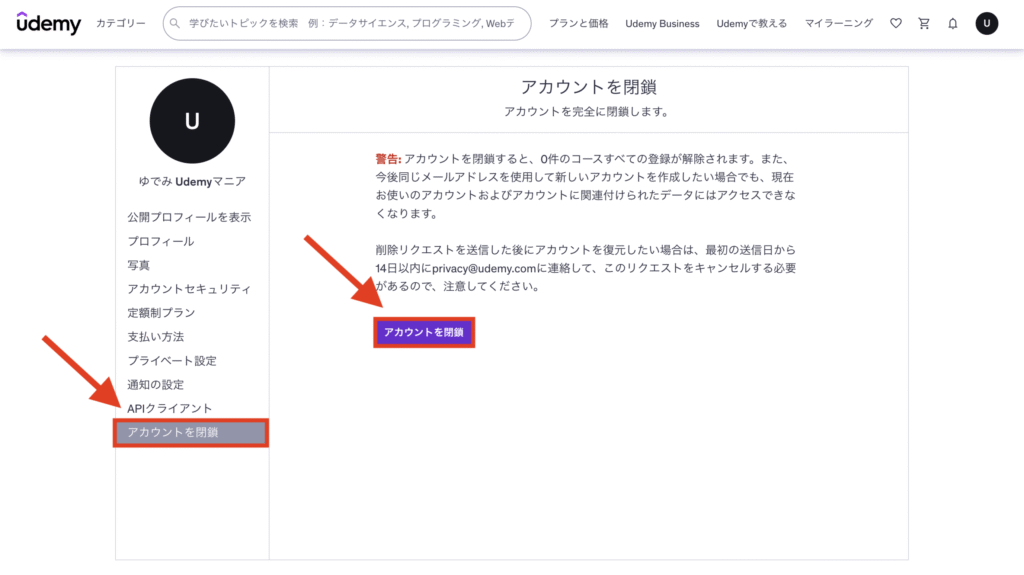
Task: Open アカウントセキュリティ settings in sidebar
Action: 189,289
